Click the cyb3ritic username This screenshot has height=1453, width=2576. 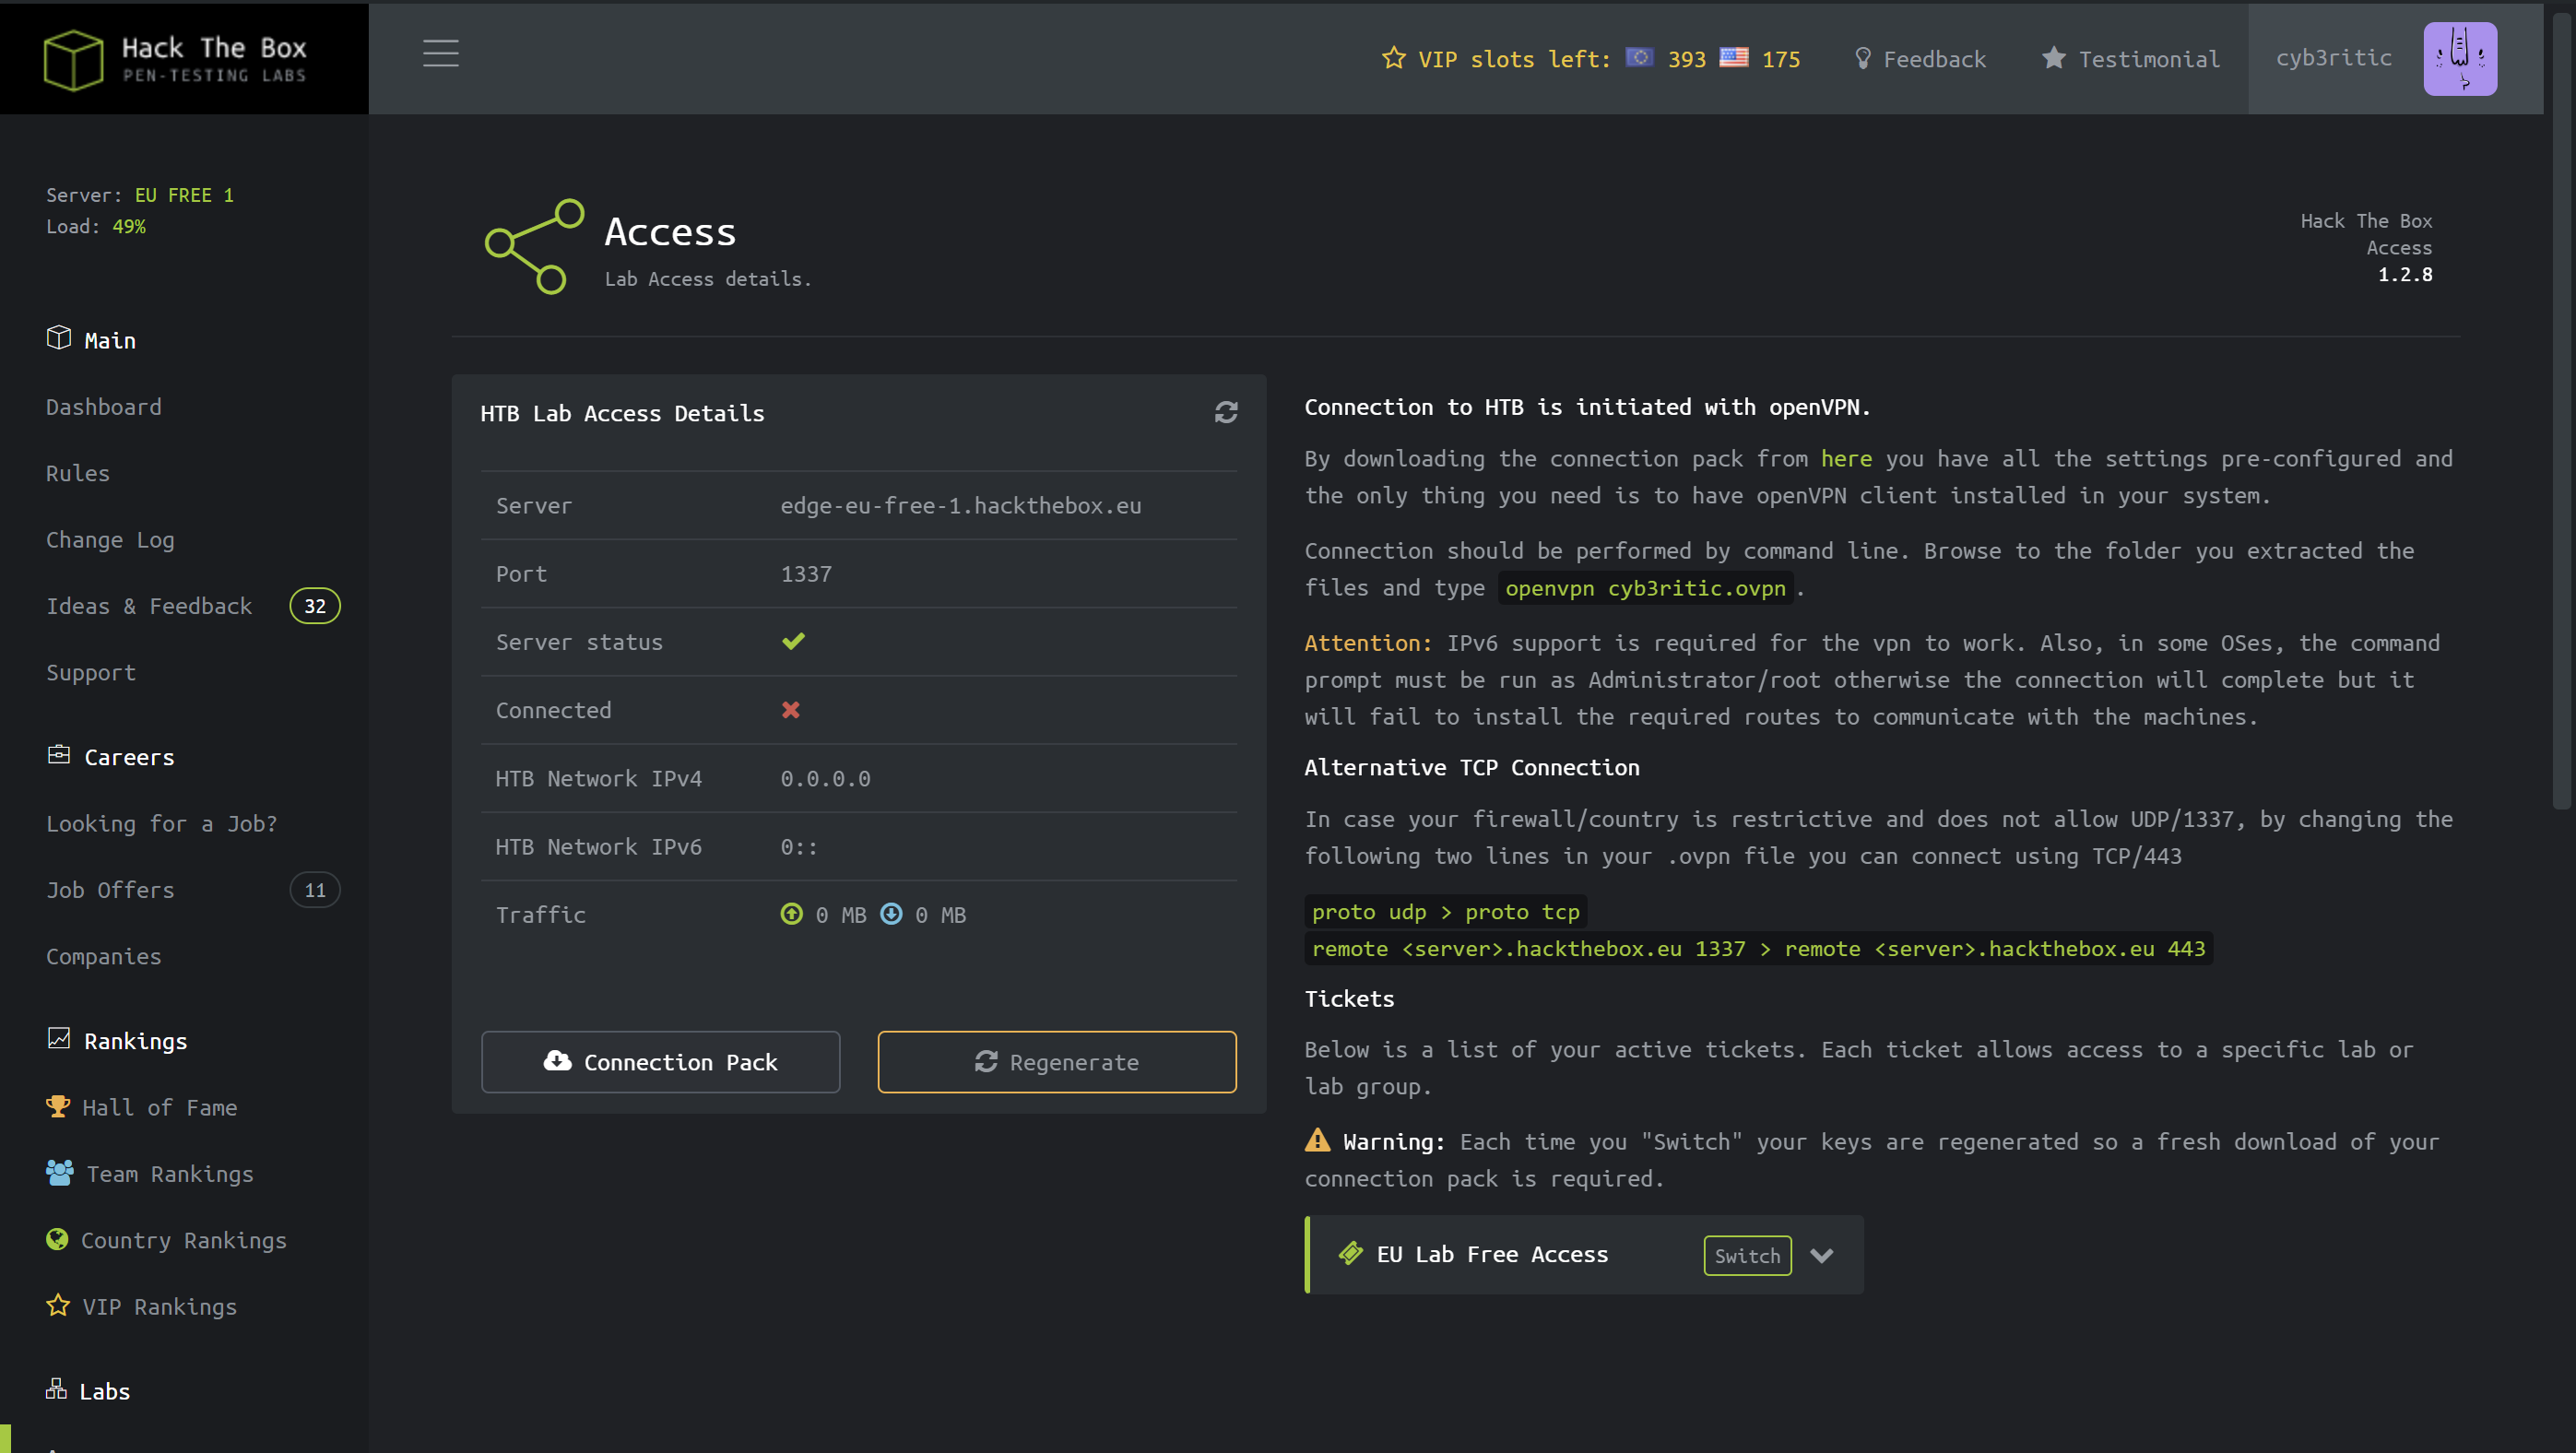[2333, 58]
